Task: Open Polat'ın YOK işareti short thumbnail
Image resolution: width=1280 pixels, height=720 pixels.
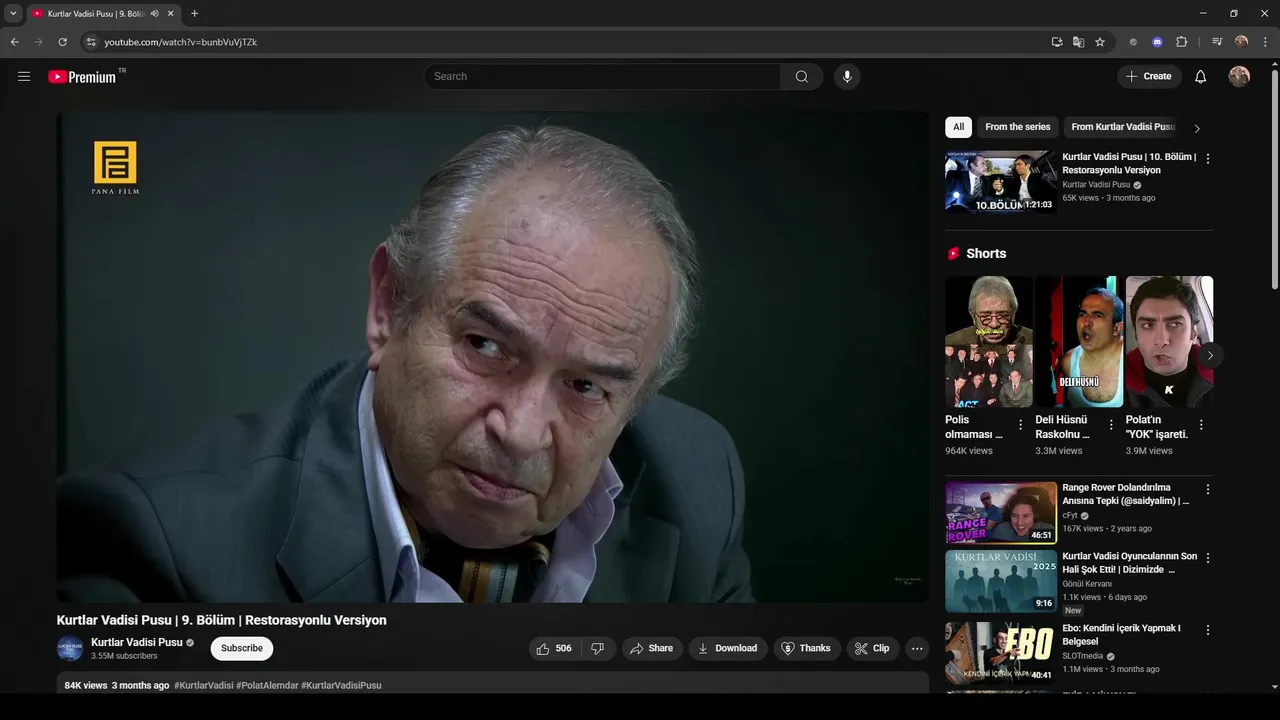Action: point(1169,341)
